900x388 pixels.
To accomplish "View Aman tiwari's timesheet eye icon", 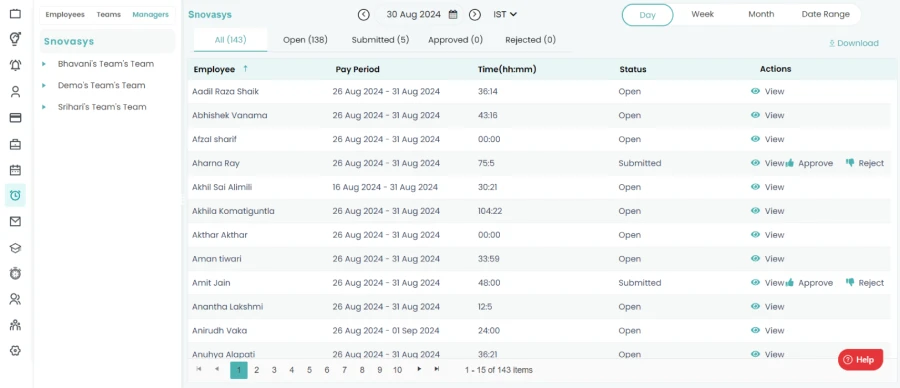I will tap(755, 259).
